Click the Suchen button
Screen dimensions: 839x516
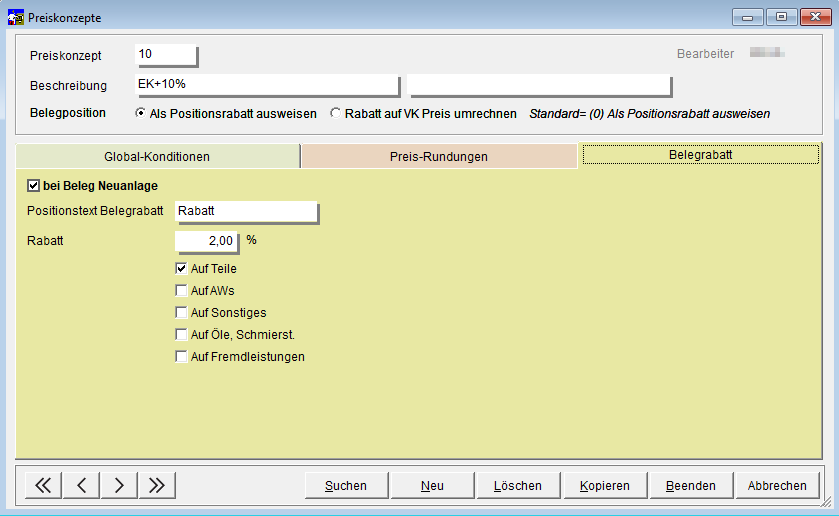click(x=346, y=485)
